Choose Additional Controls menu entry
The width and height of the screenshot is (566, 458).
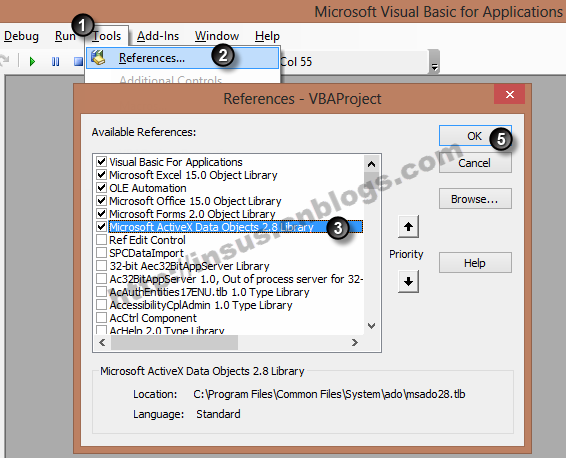click(x=170, y=79)
